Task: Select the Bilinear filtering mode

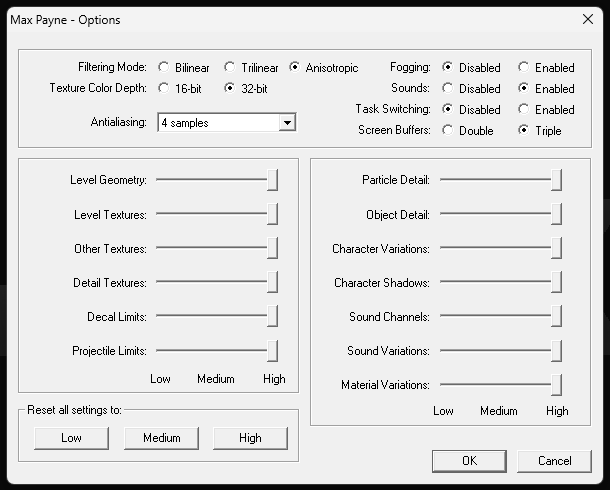Action: 164,68
